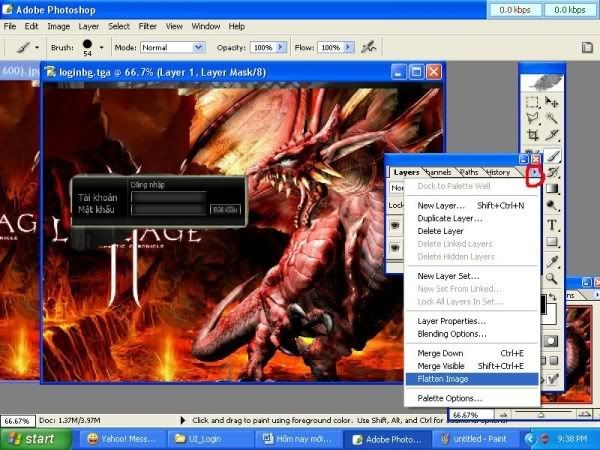The width and height of the screenshot is (600, 450).
Task: Select the Lasso tool
Action: click(x=532, y=118)
